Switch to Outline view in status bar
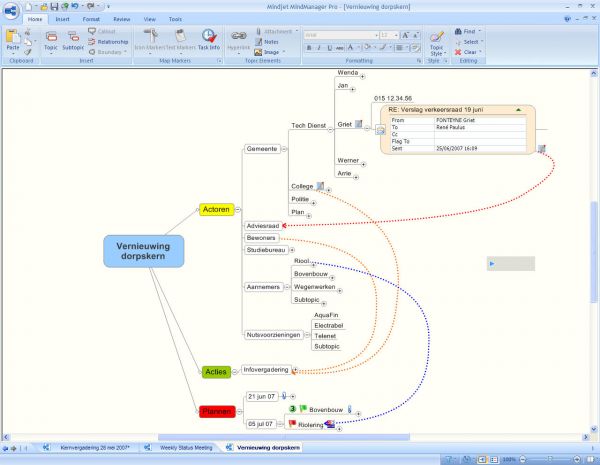This screenshot has height=465, width=600. tap(494, 459)
